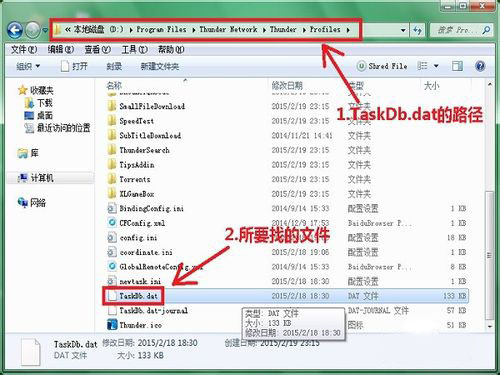500x375 pixels.
Task: Click the Back navigation arrow button
Action: [x=15, y=30]
